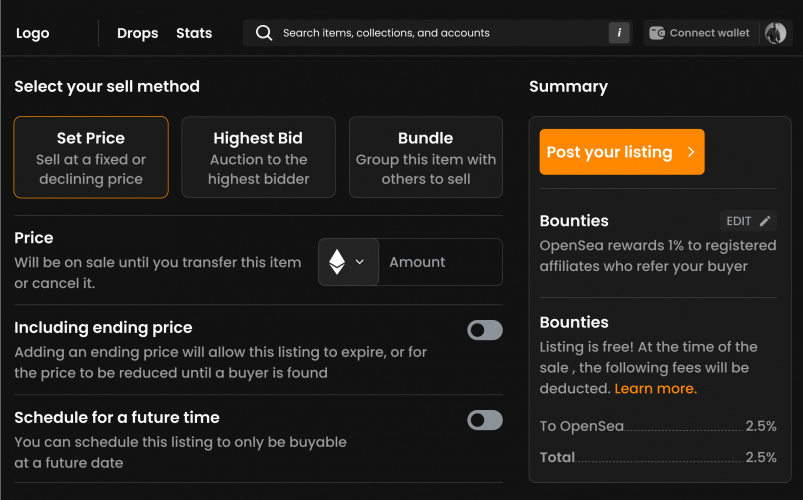
Task: Open the Drops menu item
Action: (137, 33)
